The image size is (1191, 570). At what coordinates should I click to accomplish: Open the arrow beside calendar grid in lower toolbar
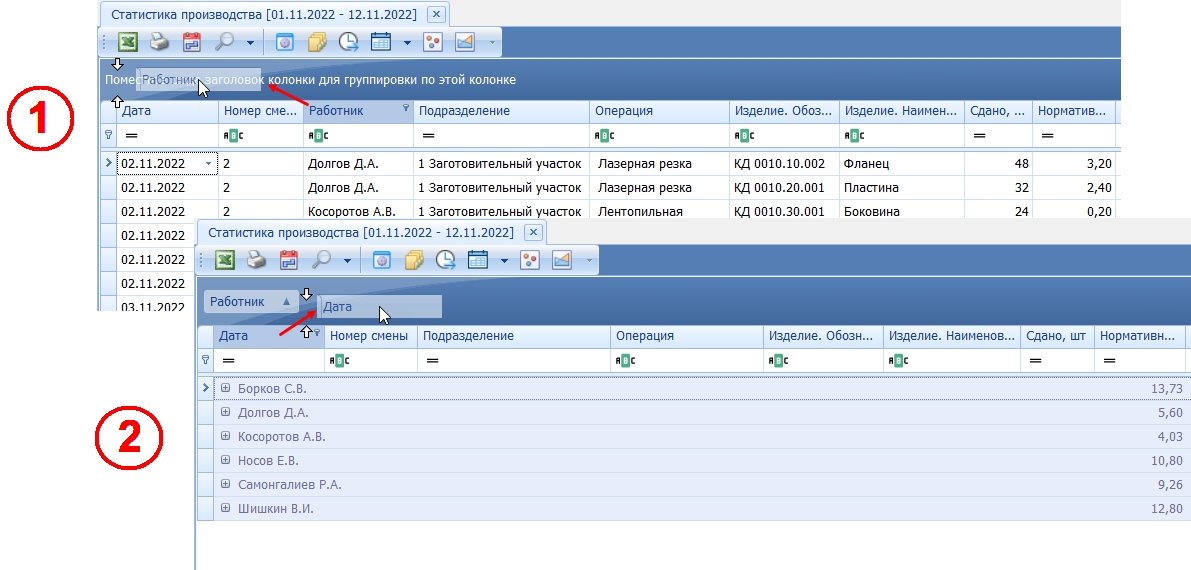coord(504,261)
